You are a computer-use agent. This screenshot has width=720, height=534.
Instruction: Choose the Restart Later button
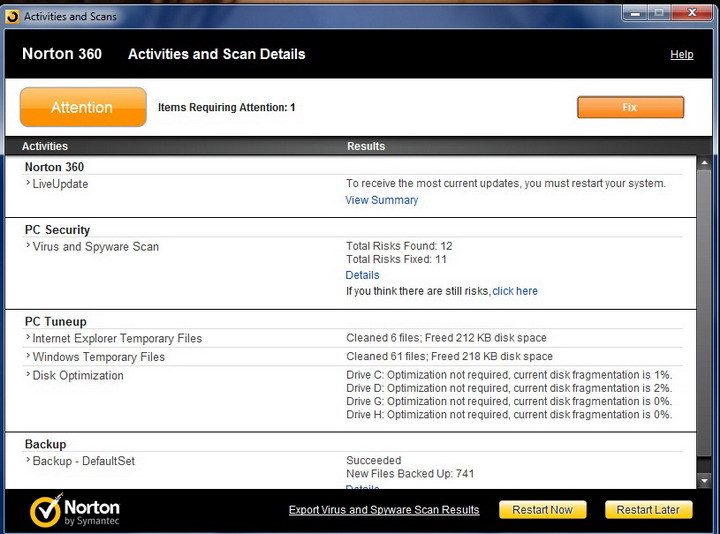click(648, 510)
